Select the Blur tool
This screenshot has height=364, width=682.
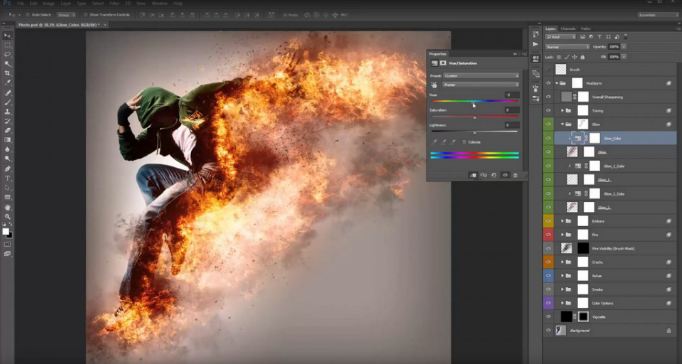[7, 150]
